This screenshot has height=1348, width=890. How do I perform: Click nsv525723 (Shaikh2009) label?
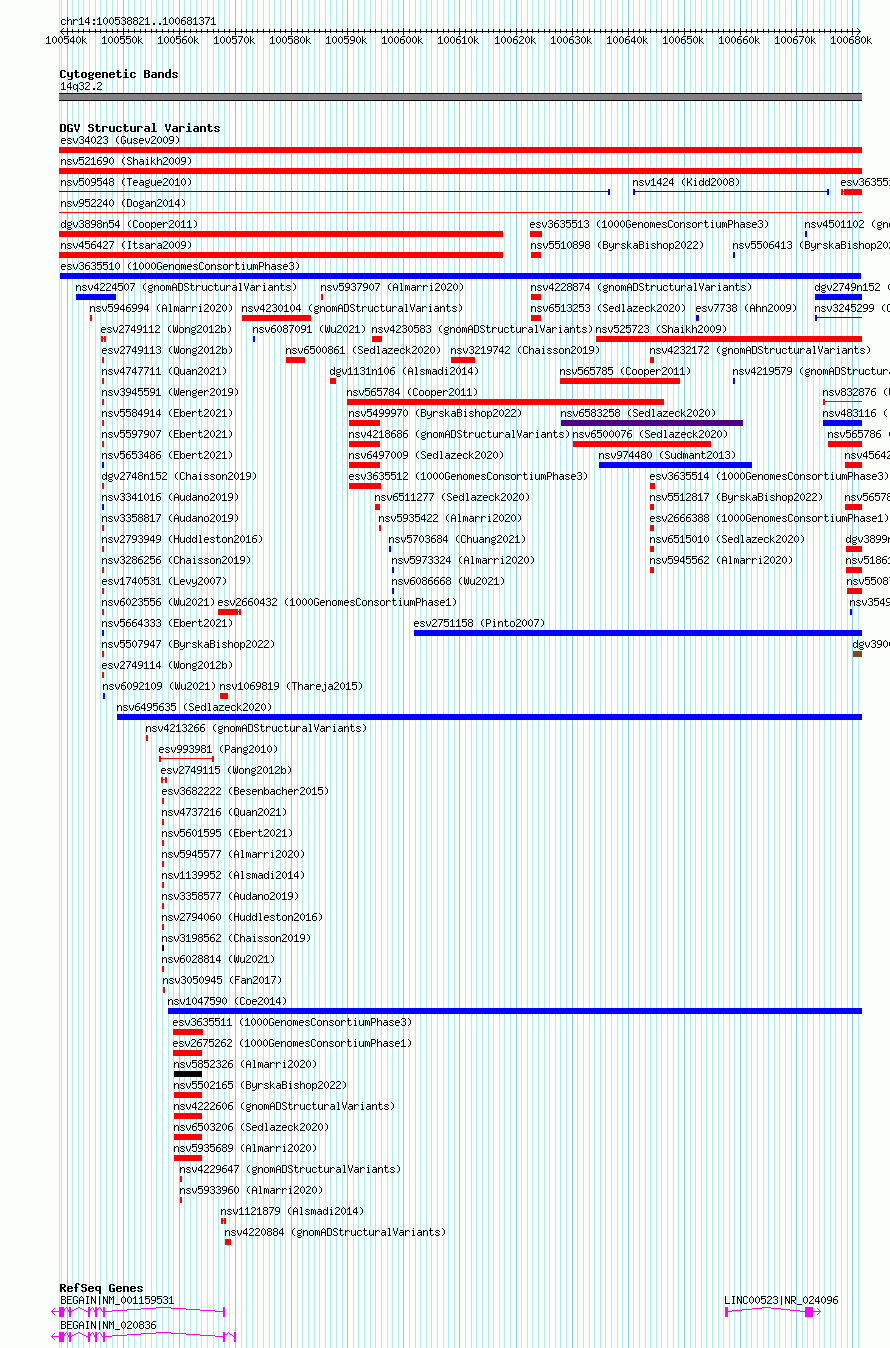[661, 329]
